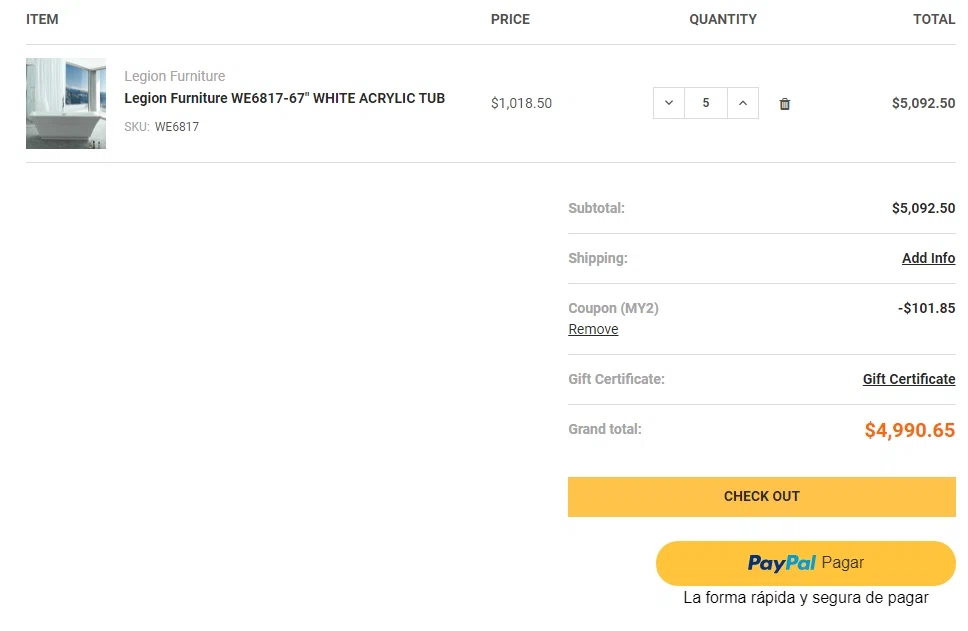Select the orange grand total amount $4,990.65
968x631 pixels.
910,430
